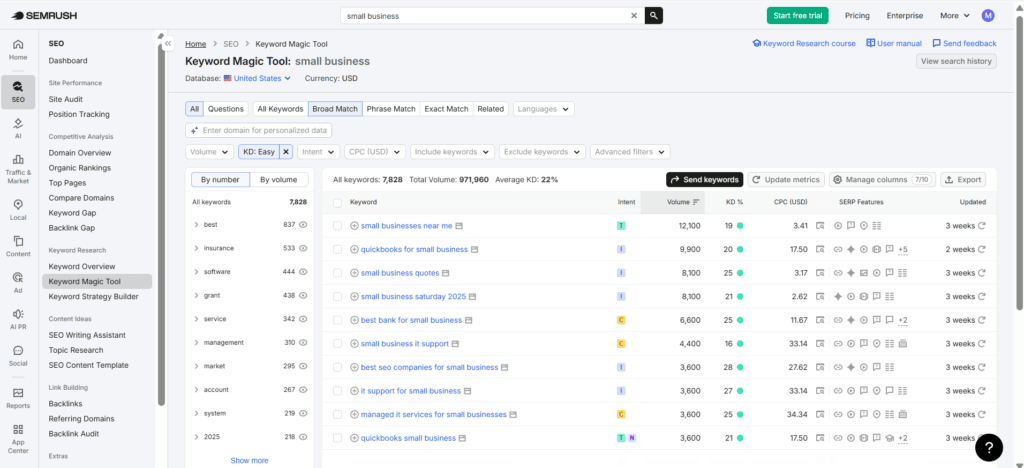The image size is (1024, 468).
Task: Add 'small businesses near me' with plus icon
Action: [355, 226]
